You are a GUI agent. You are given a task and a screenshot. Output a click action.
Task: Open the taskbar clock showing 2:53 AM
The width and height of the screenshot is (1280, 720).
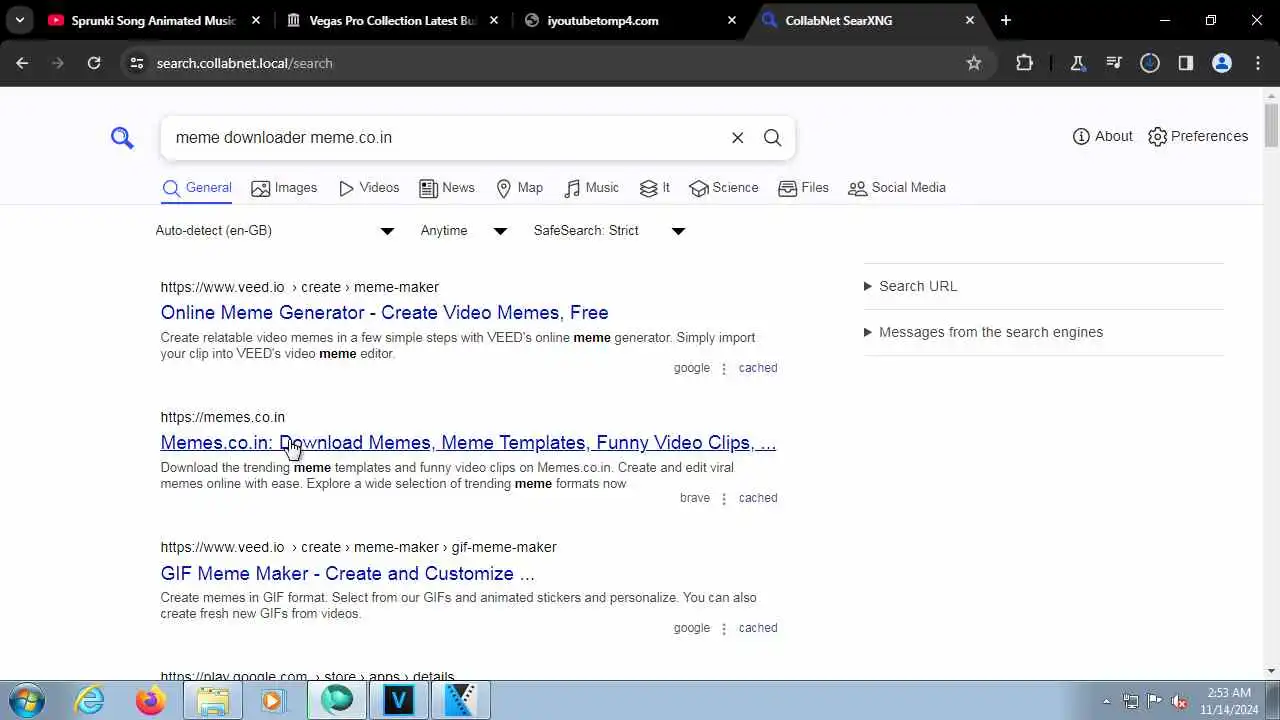coord(1229,701)
